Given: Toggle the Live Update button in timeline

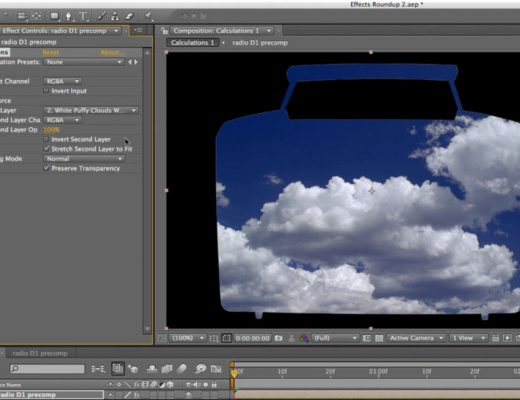Looking at the screenshot, I should coord(117,369).
